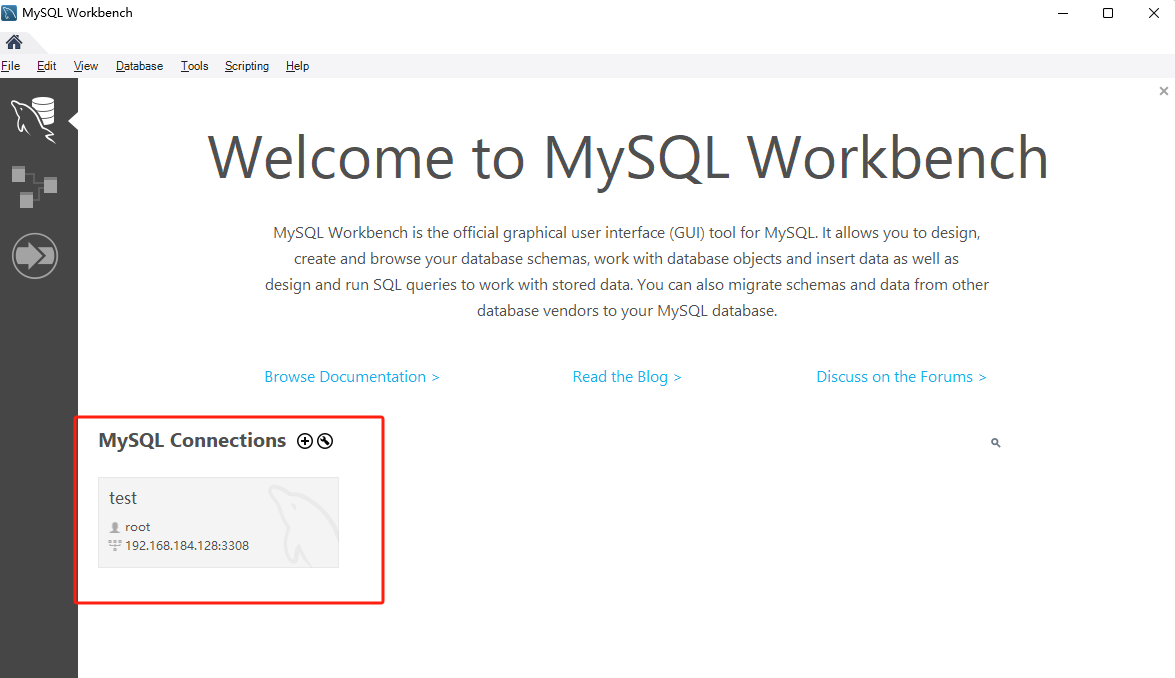Click Browse Documentation link
Viewport: 1175px width, 678px height.
point(351,377)
